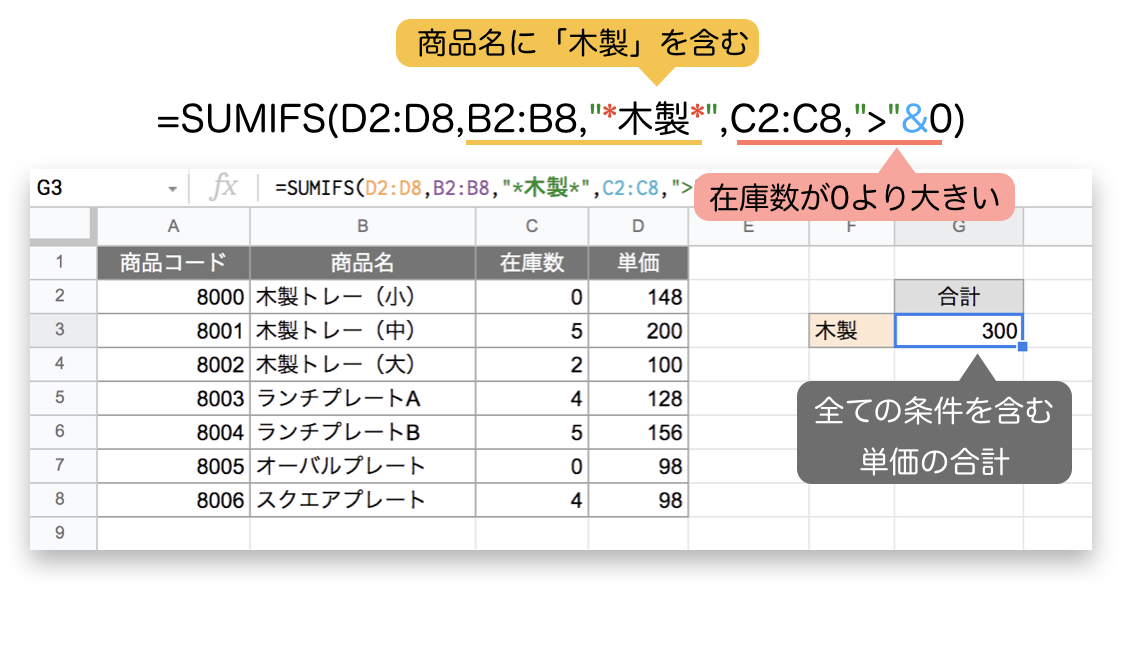Select row 2 header
The height and width of the screenshot is (648, 1146).
pyautogui.click(x=60, y=296)
